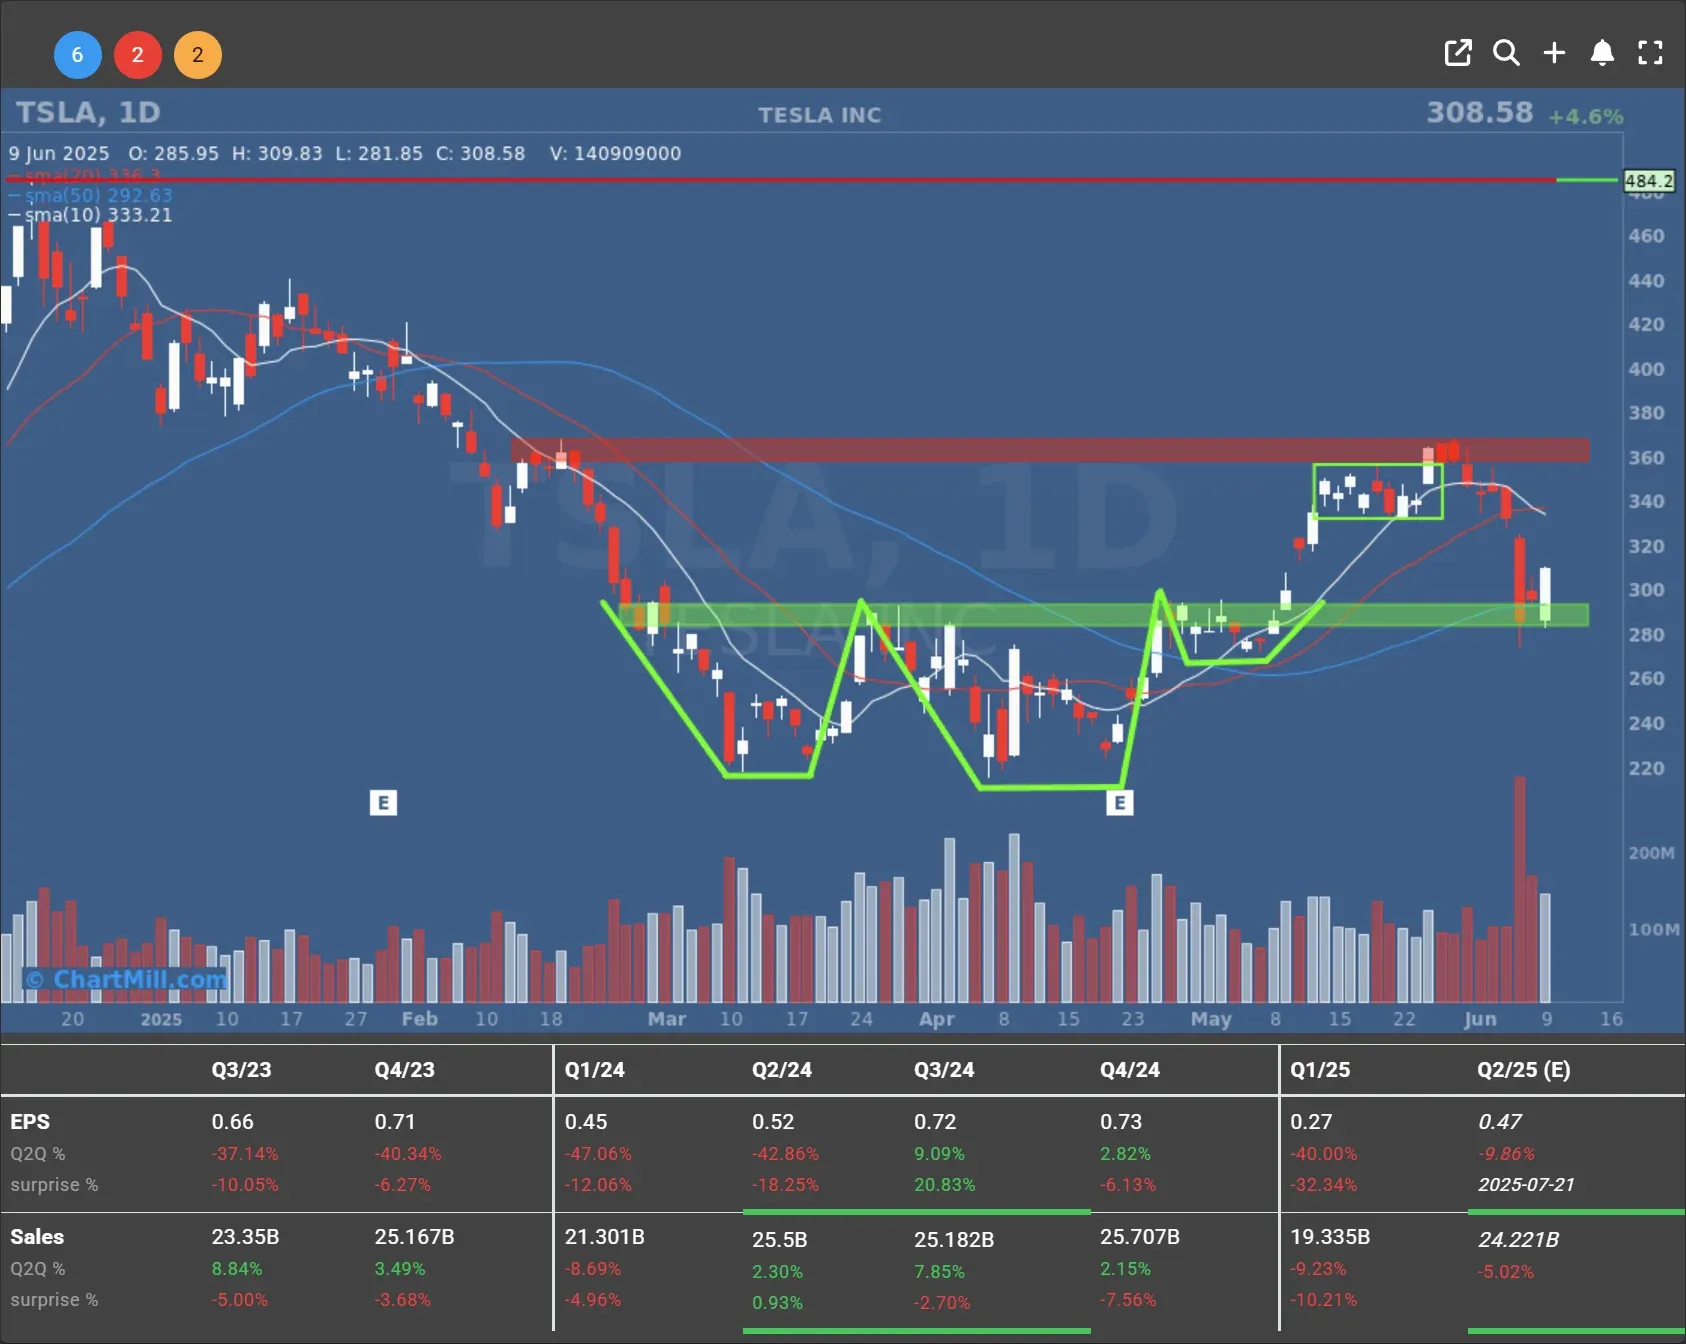Click the blue badge showing 6

tap(77, 55)
